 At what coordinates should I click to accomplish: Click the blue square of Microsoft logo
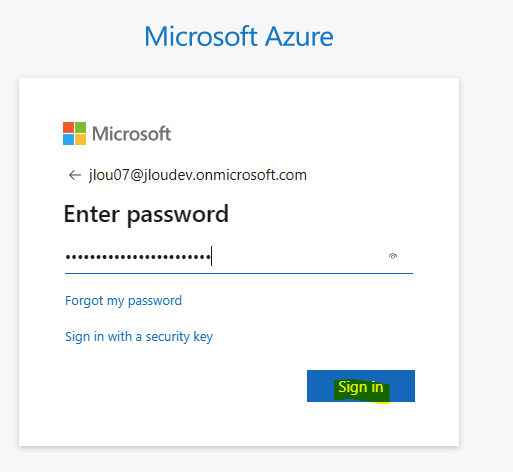tap(68, 139)
